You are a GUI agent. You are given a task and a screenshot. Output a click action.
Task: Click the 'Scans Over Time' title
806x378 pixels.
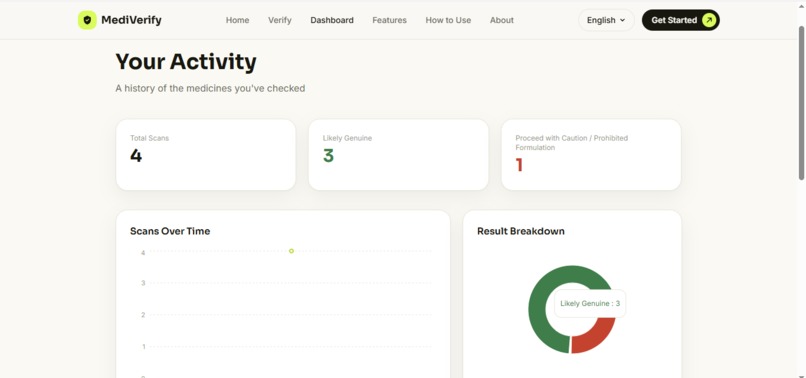pos(170,231)
